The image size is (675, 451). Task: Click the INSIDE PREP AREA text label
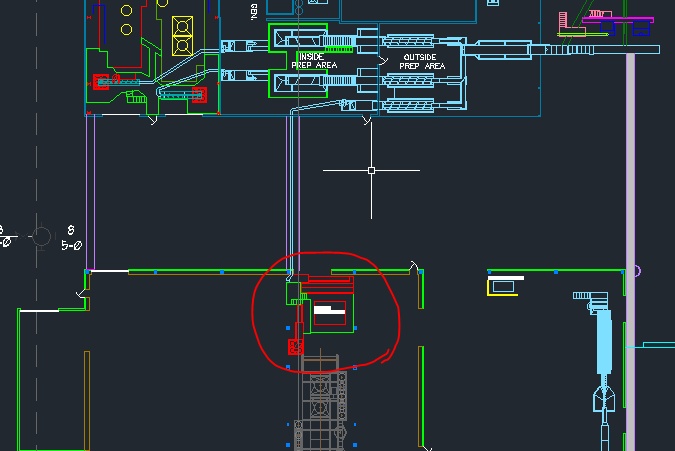point(314,61)
